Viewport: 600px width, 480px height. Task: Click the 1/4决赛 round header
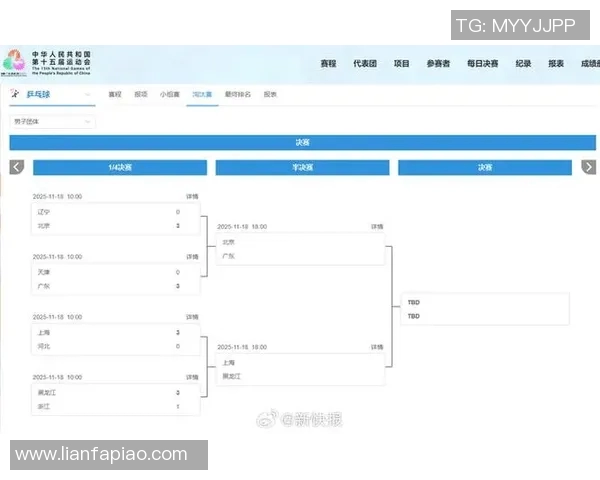[120, 167]
